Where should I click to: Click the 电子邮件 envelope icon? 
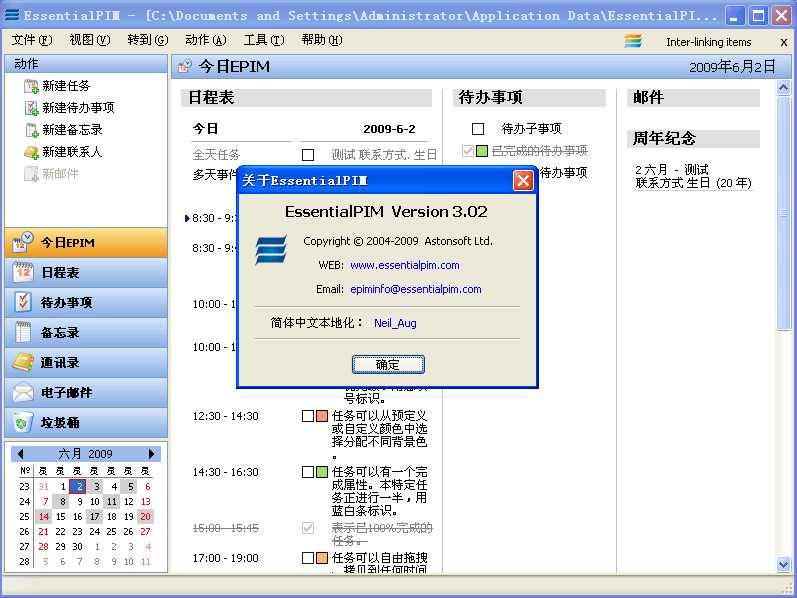(x=23, y=393)
